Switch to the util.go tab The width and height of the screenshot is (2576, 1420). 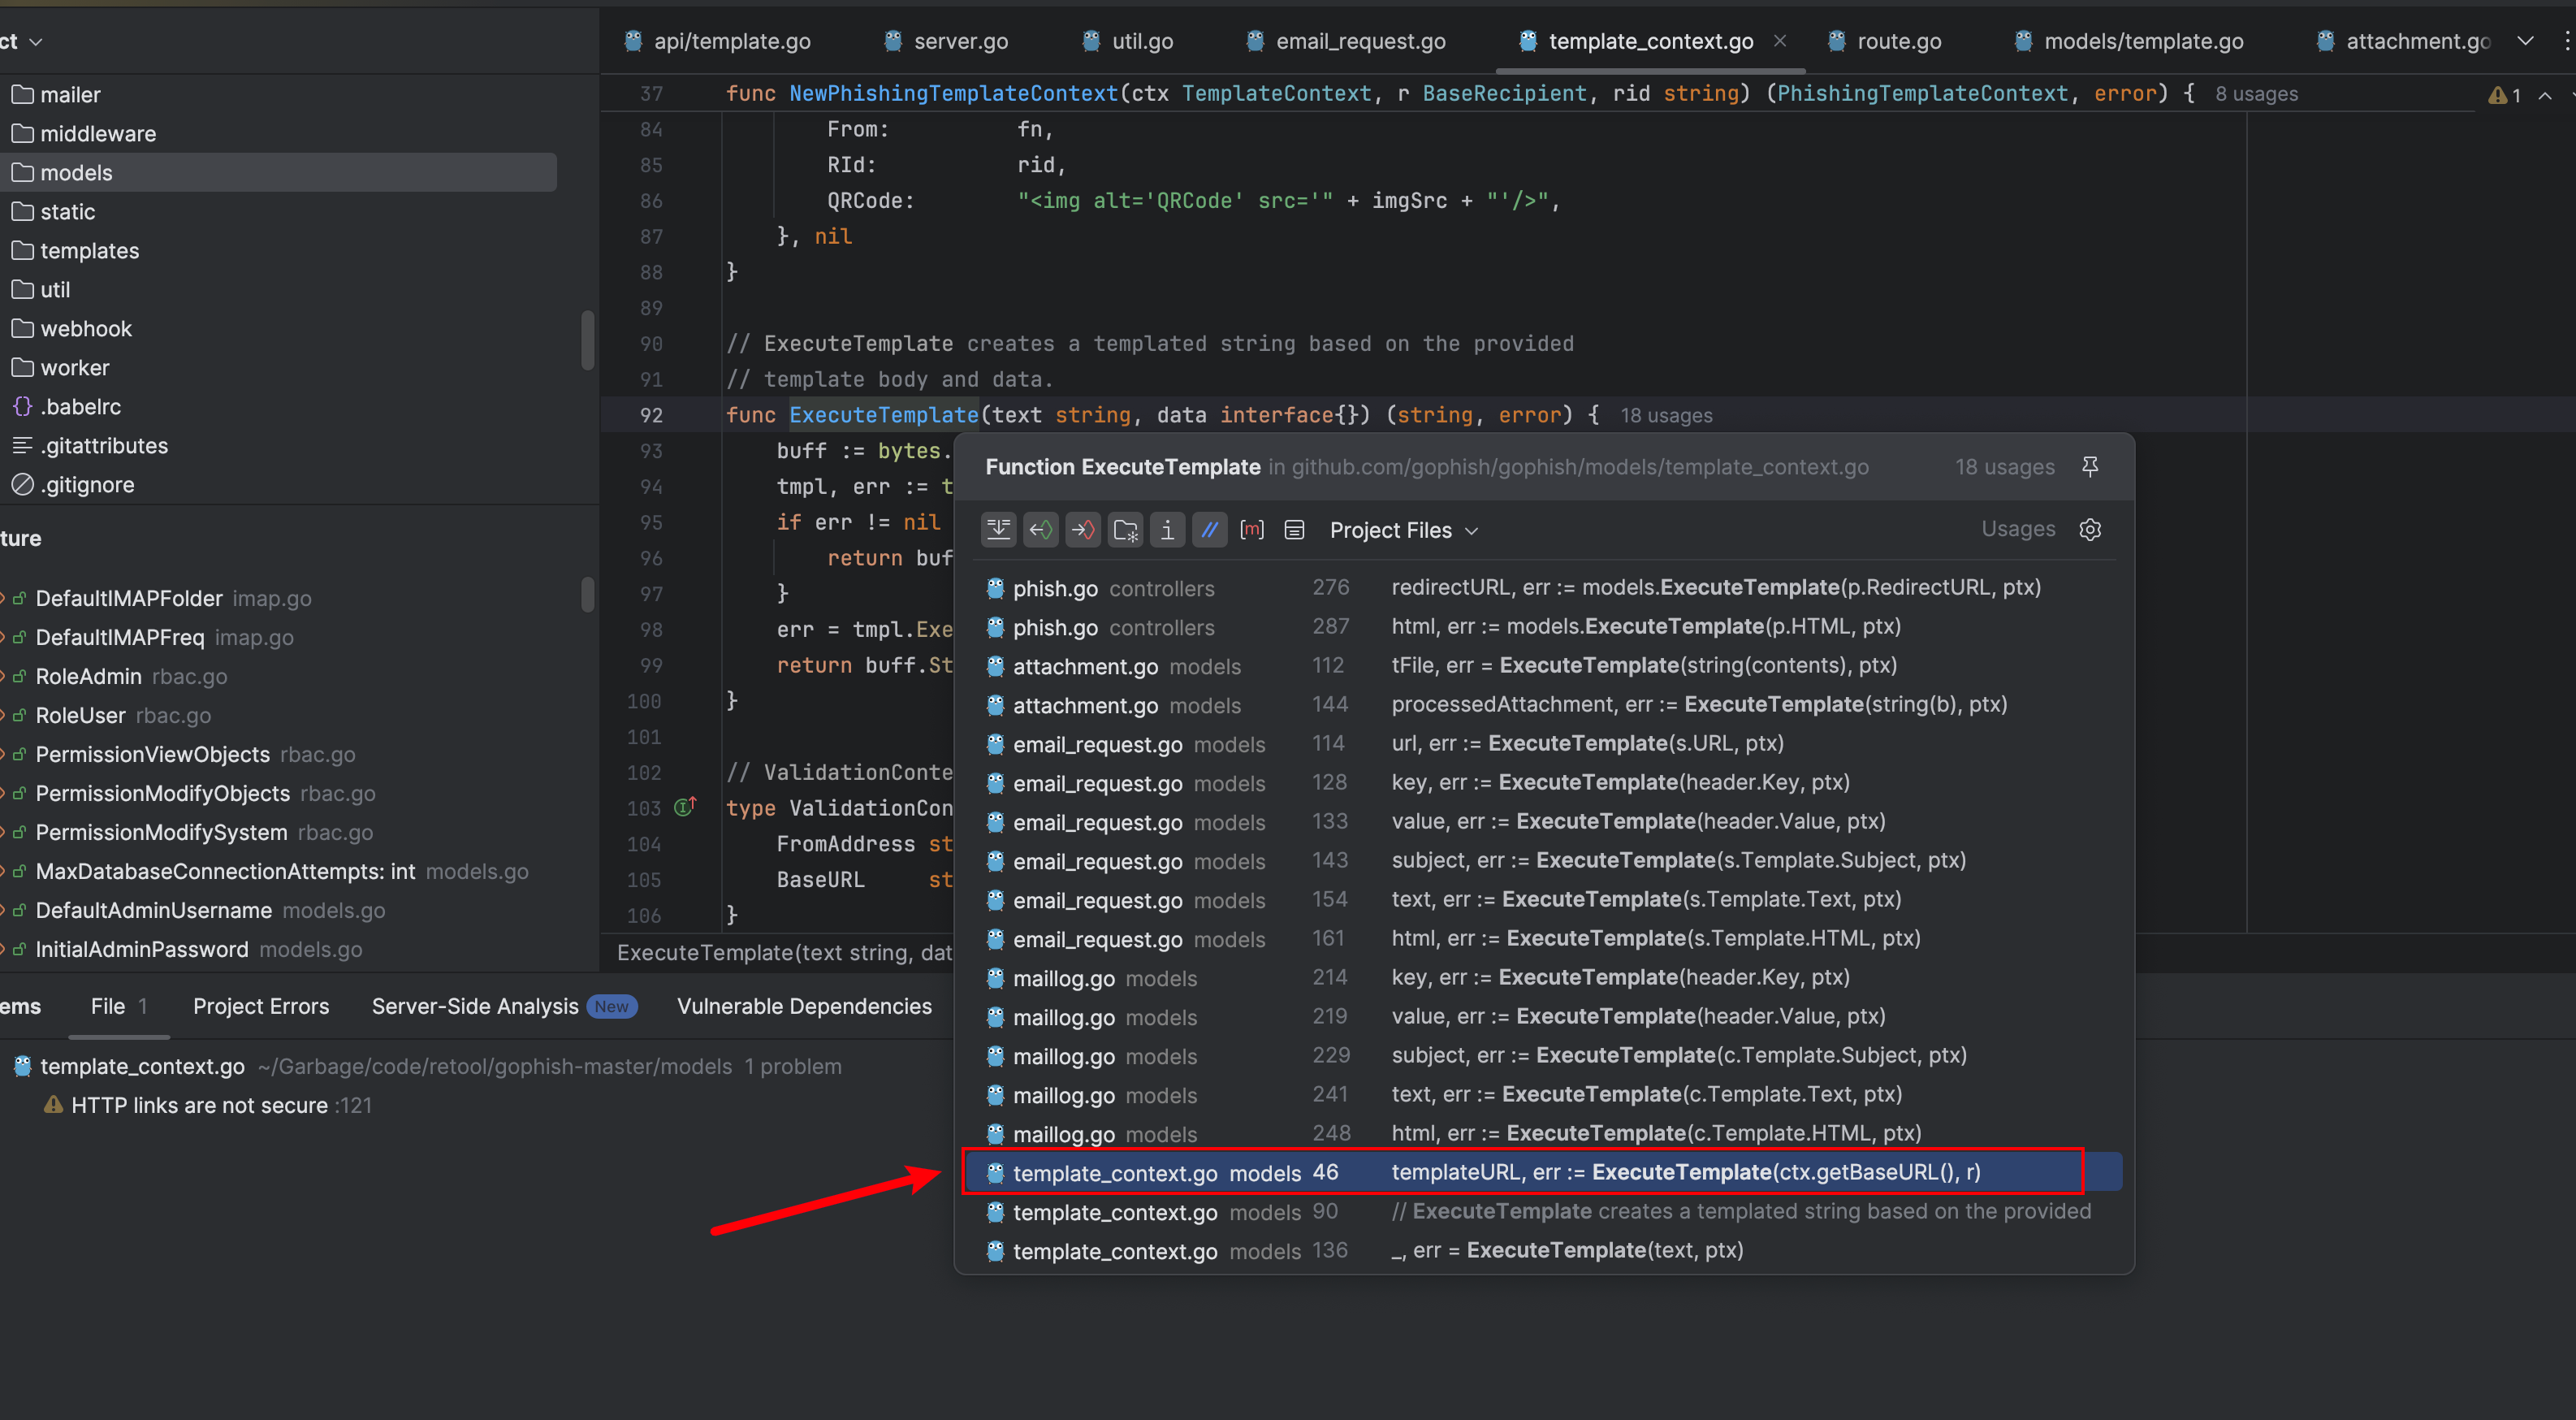[1129, 41]
